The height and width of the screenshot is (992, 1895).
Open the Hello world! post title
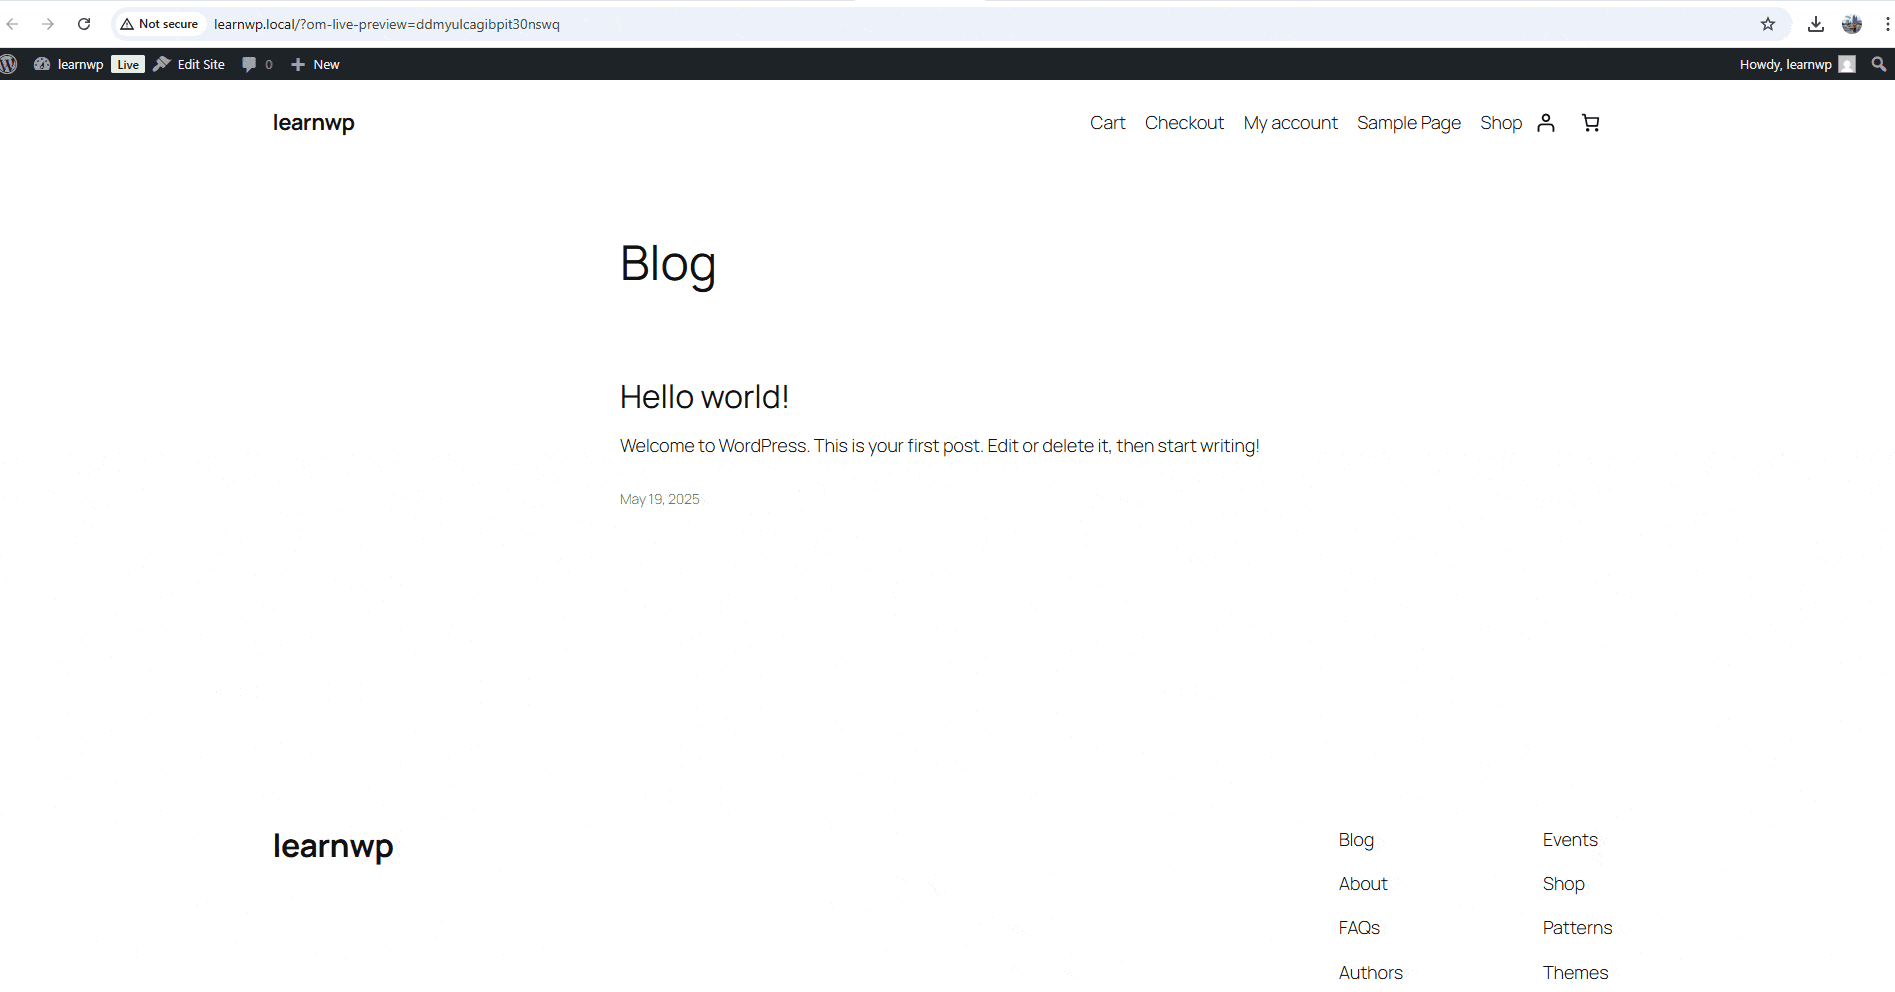pyautogui.click(x=704, y=397)
